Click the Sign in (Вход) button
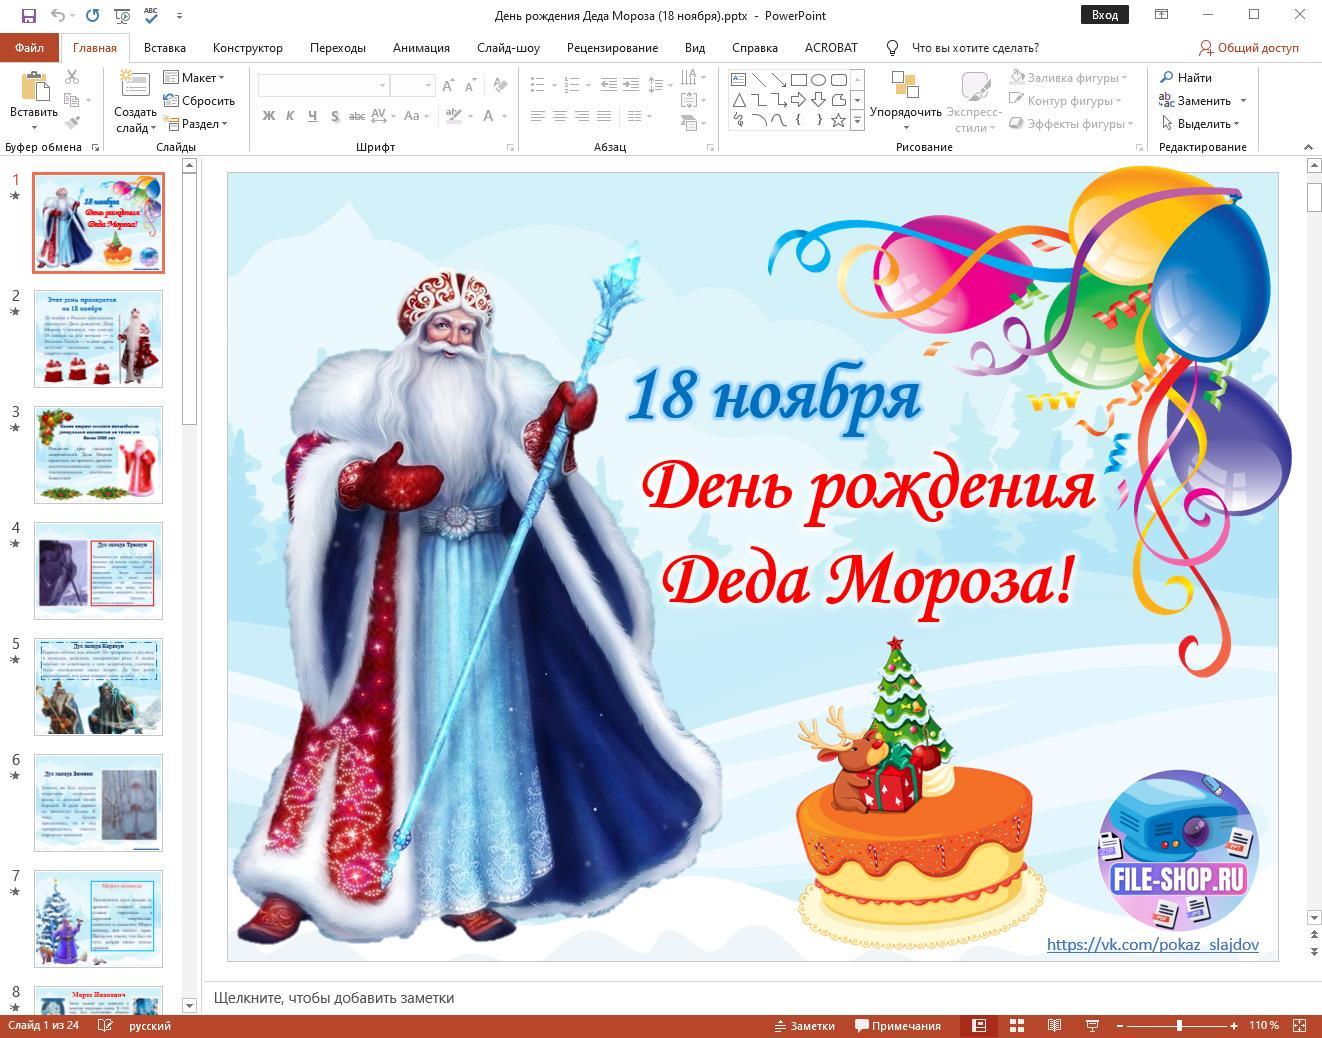This screenshot has height=1038, width=1322. 1105,14
